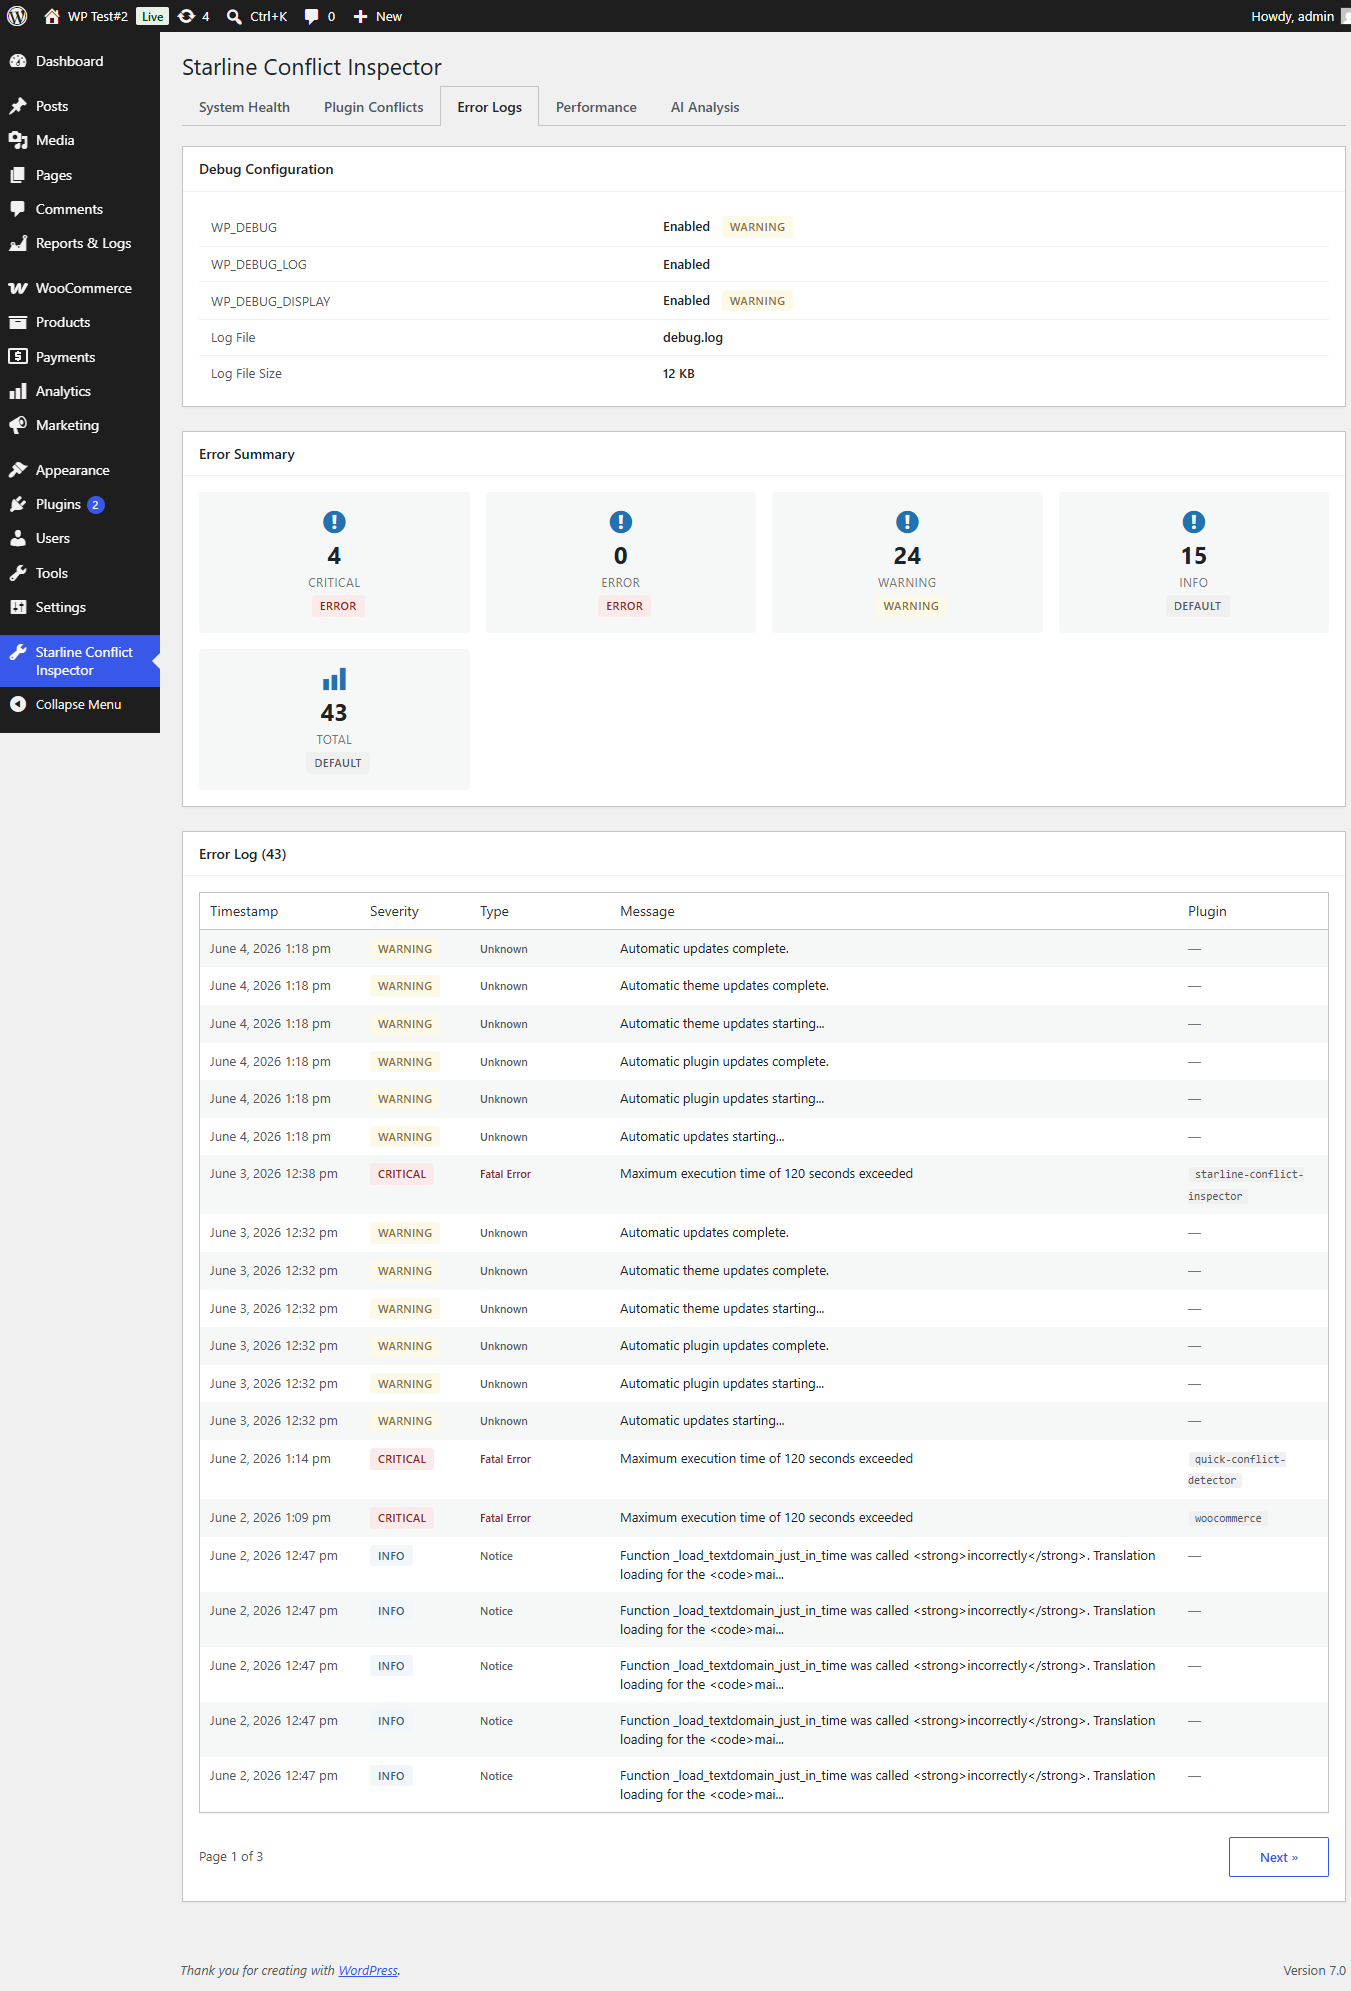This screenshot has width=1351, height=1991.
Task: Click the Live status badge
Action: [x=152, y=16]
